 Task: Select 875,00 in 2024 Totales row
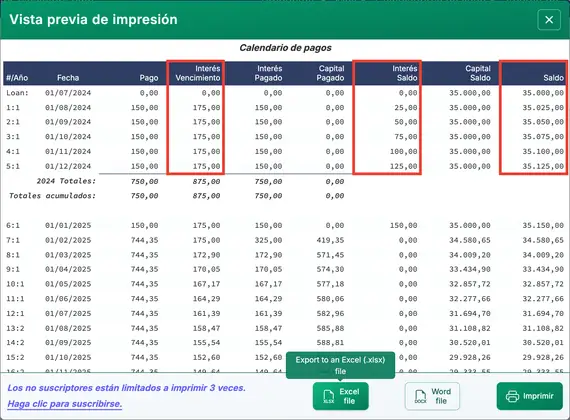tap(206, 181)
